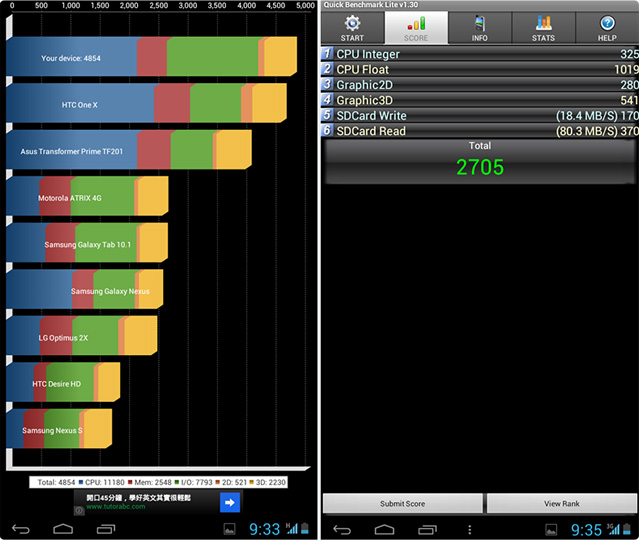Tap the 9:35 clock on right screen
640x540 pixels.
(x=586, y=530)
